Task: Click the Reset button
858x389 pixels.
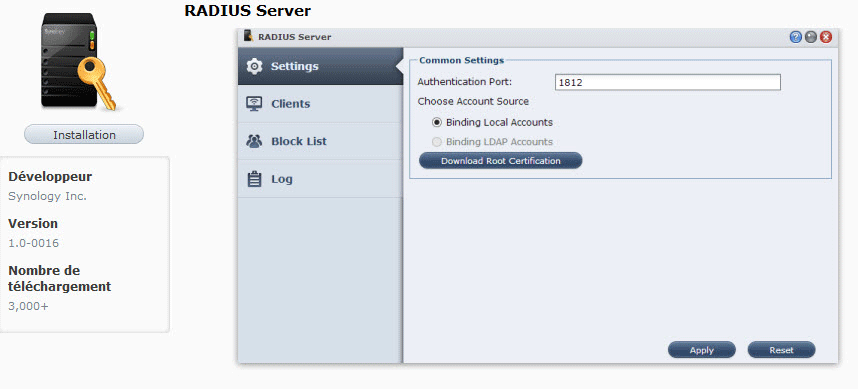Action: click(x=781, y=350)
